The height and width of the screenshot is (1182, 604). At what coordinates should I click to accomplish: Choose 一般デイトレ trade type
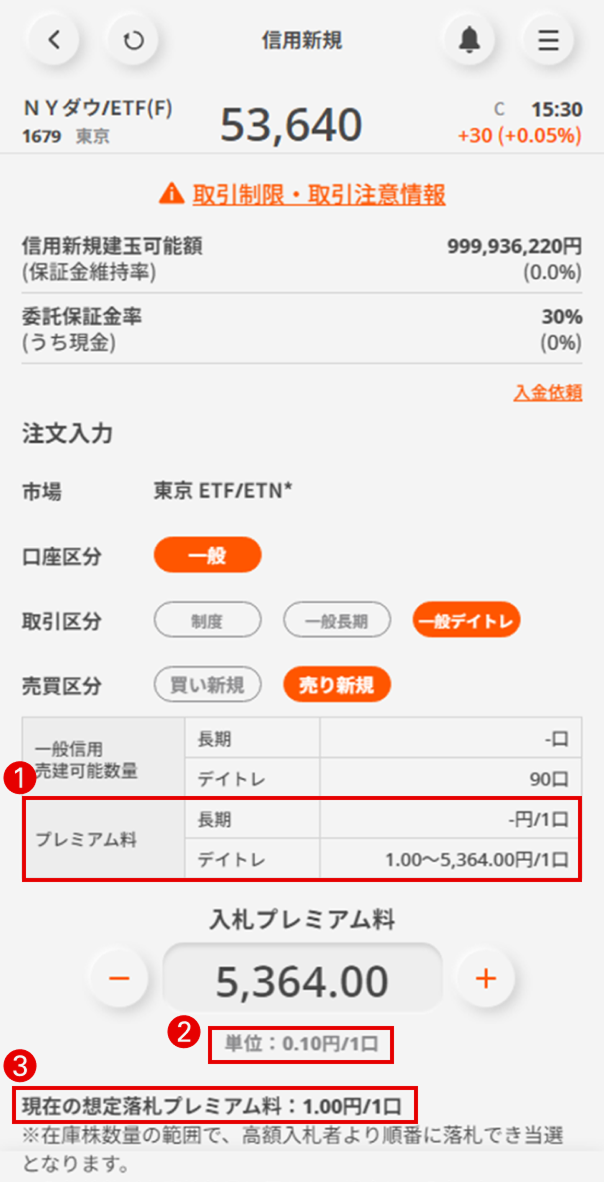pos(466,621)
